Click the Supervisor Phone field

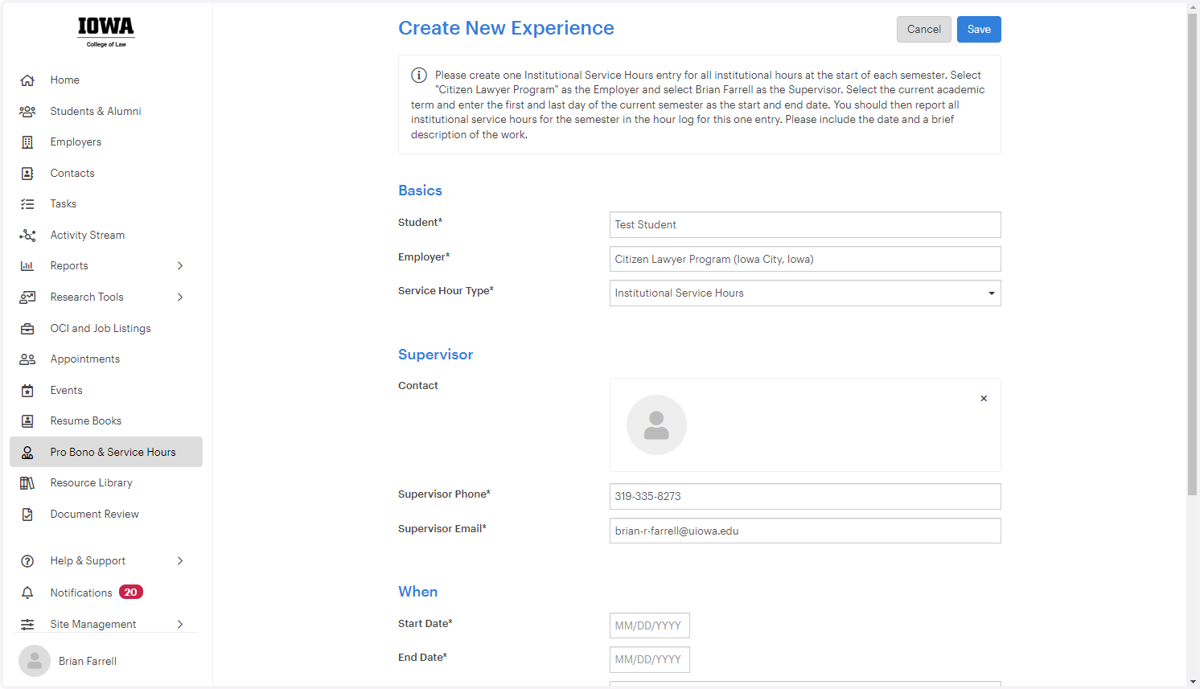coord(805,496)
